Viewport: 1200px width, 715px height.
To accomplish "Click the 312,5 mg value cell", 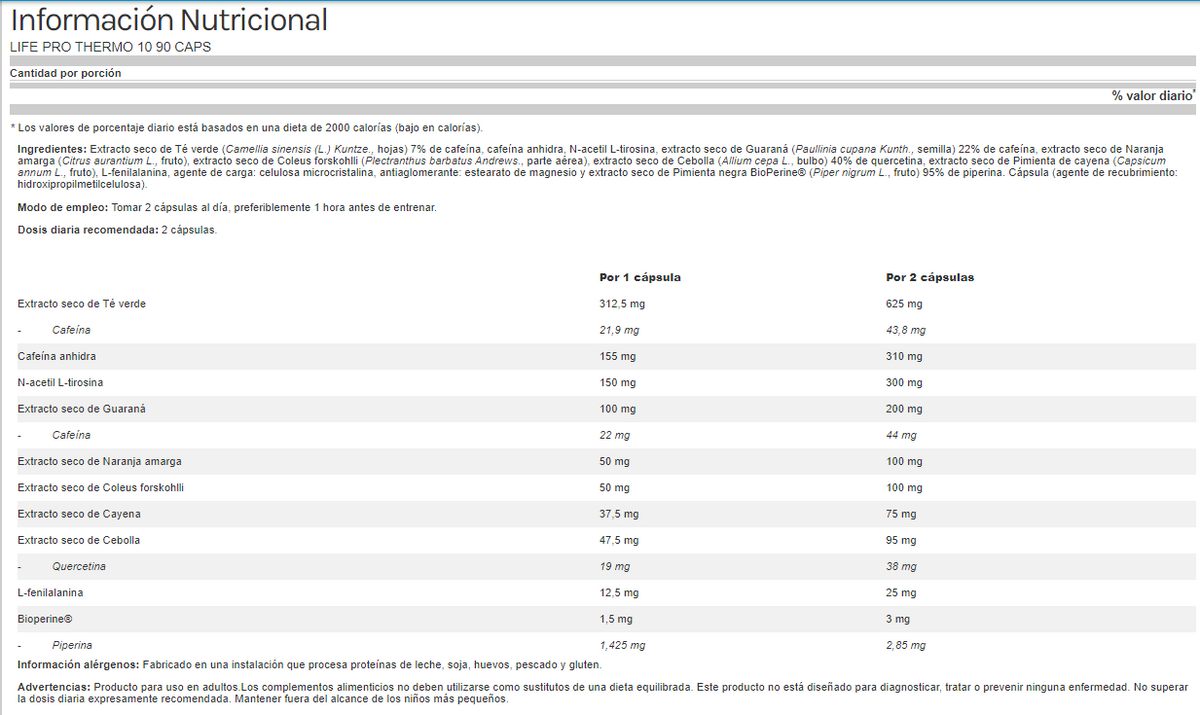I will pos(621,304).
